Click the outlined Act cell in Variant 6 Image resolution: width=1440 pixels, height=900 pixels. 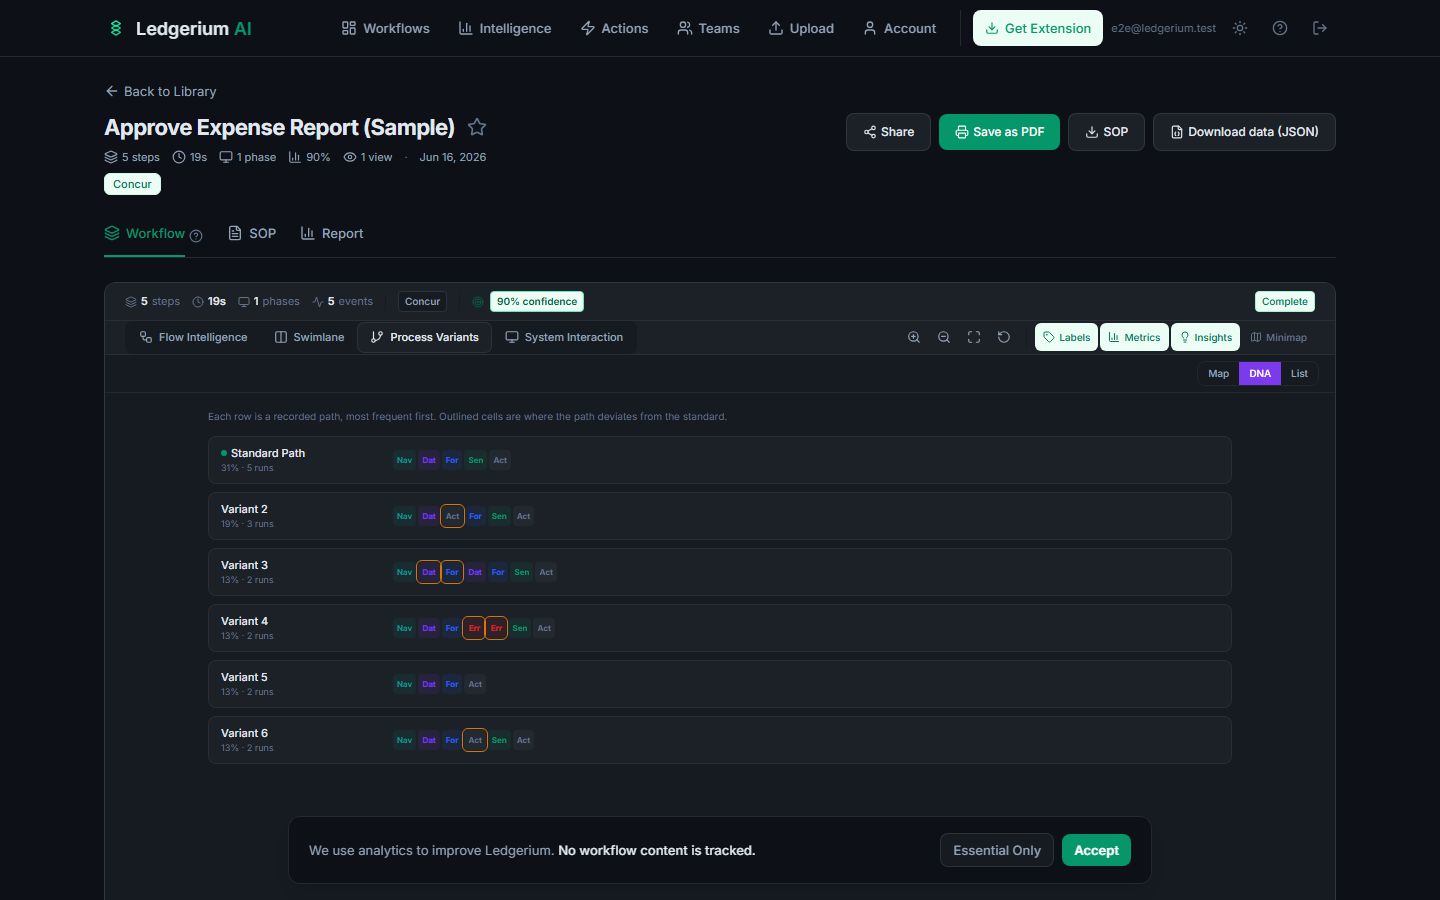click(475, 740)
